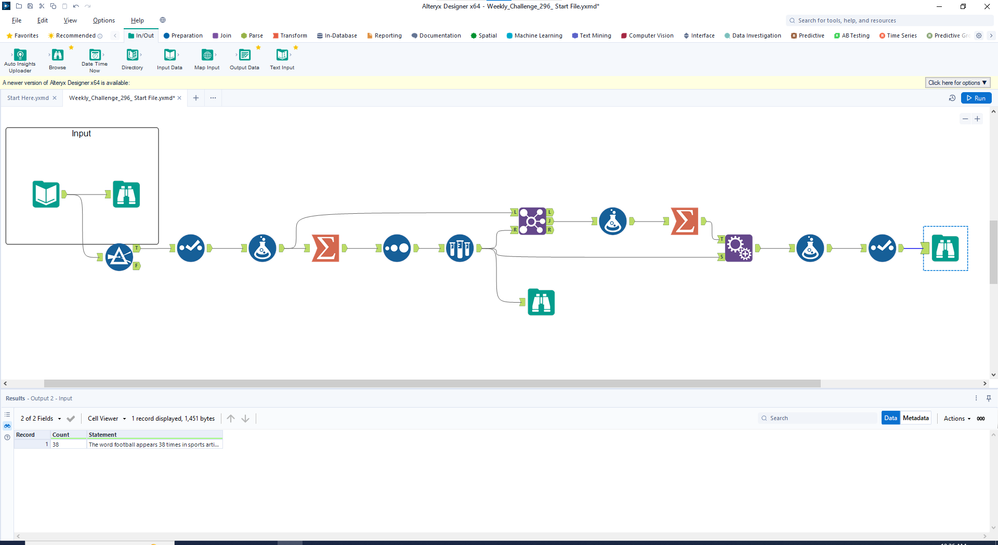Open the Options menu
The width and height of the screenshot is (998, 545).
[x=104, y=20]
